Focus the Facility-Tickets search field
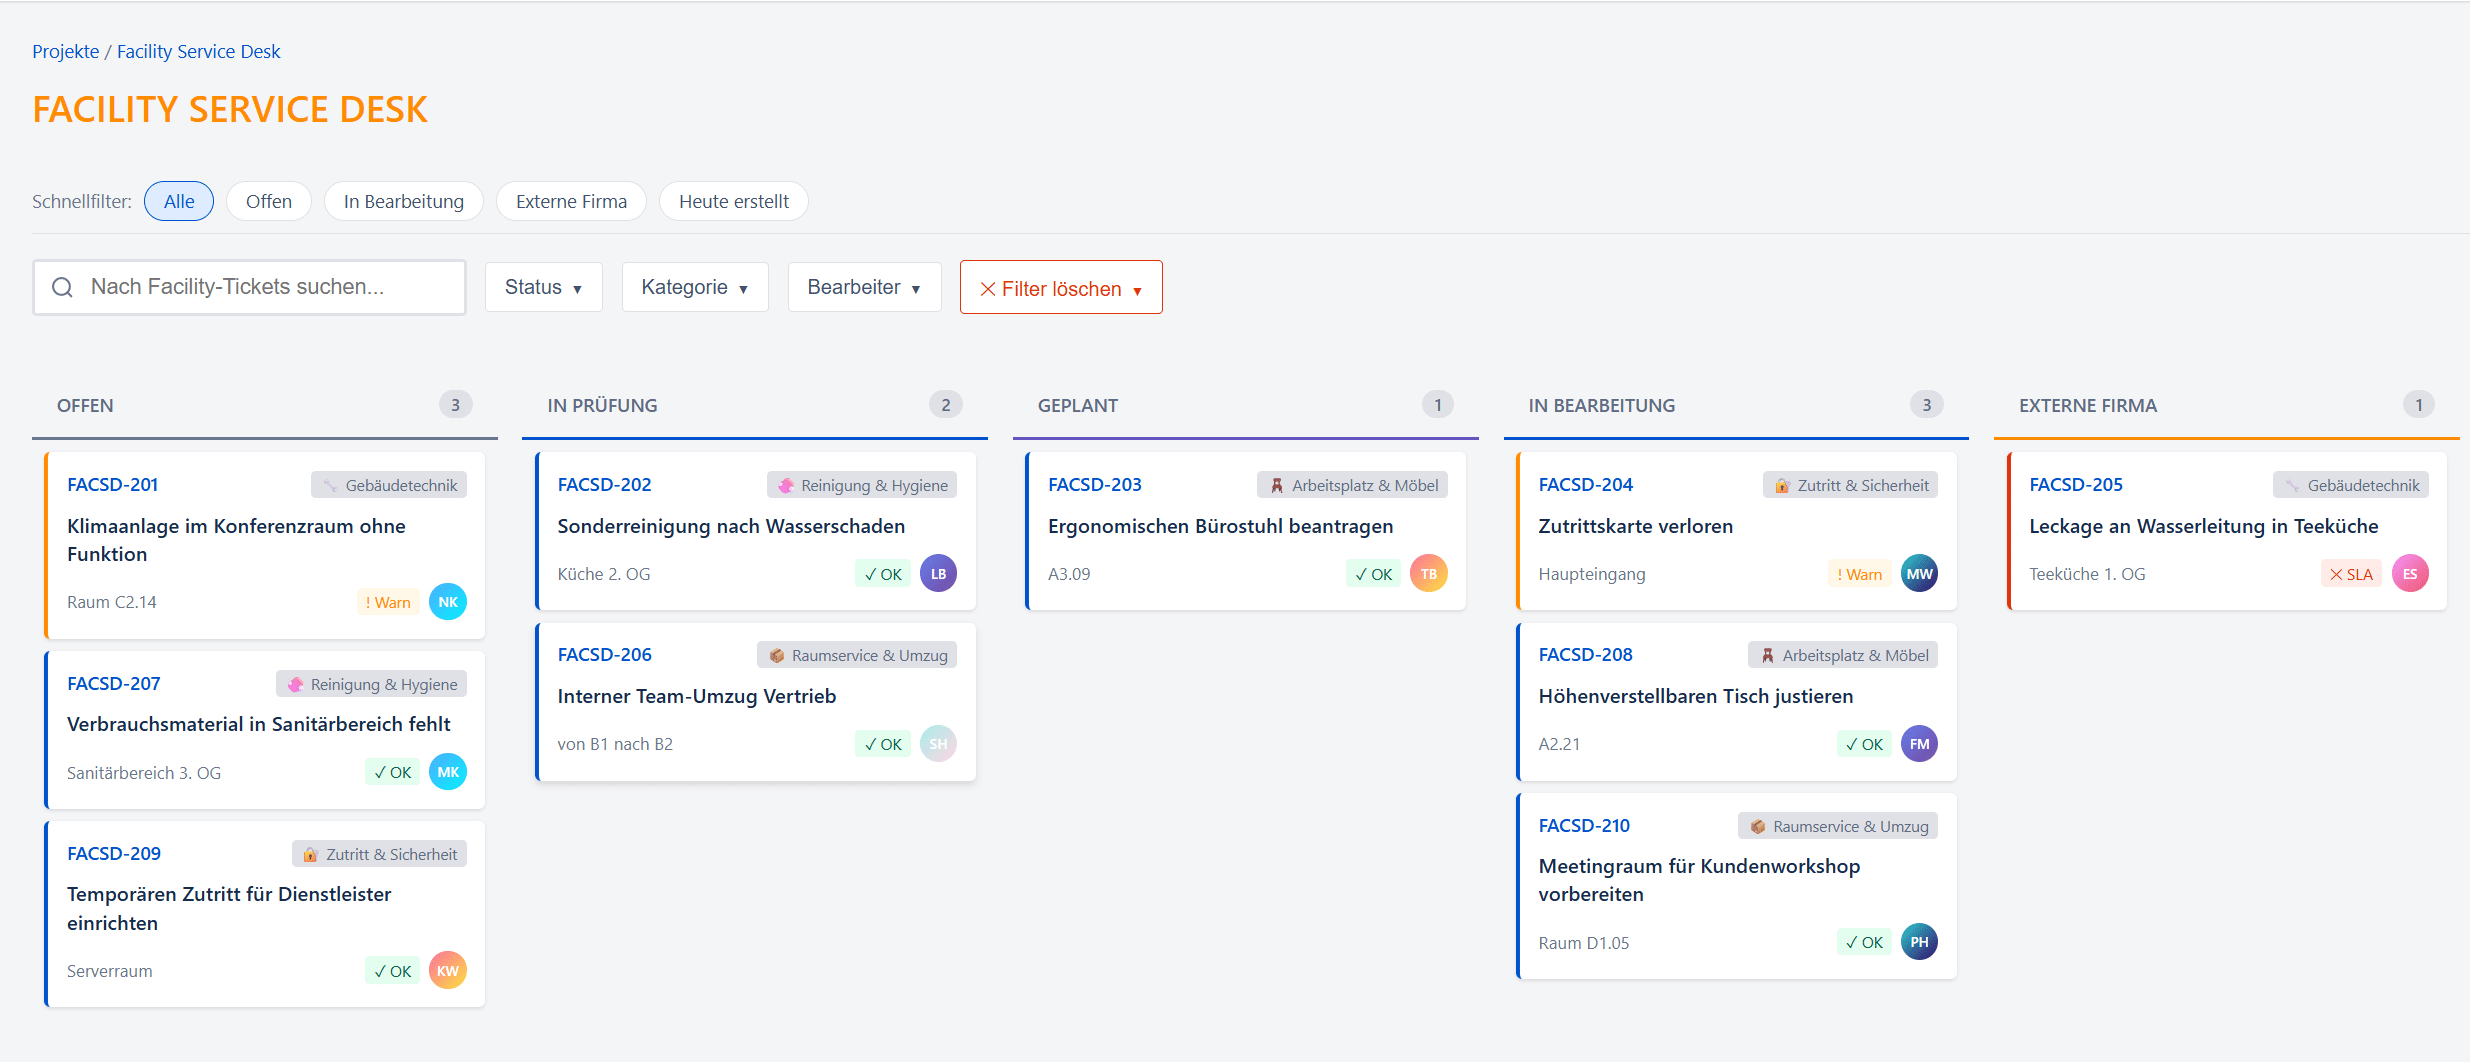The width and height of the screenshot is (2470, 1062). tap(265, 288)
